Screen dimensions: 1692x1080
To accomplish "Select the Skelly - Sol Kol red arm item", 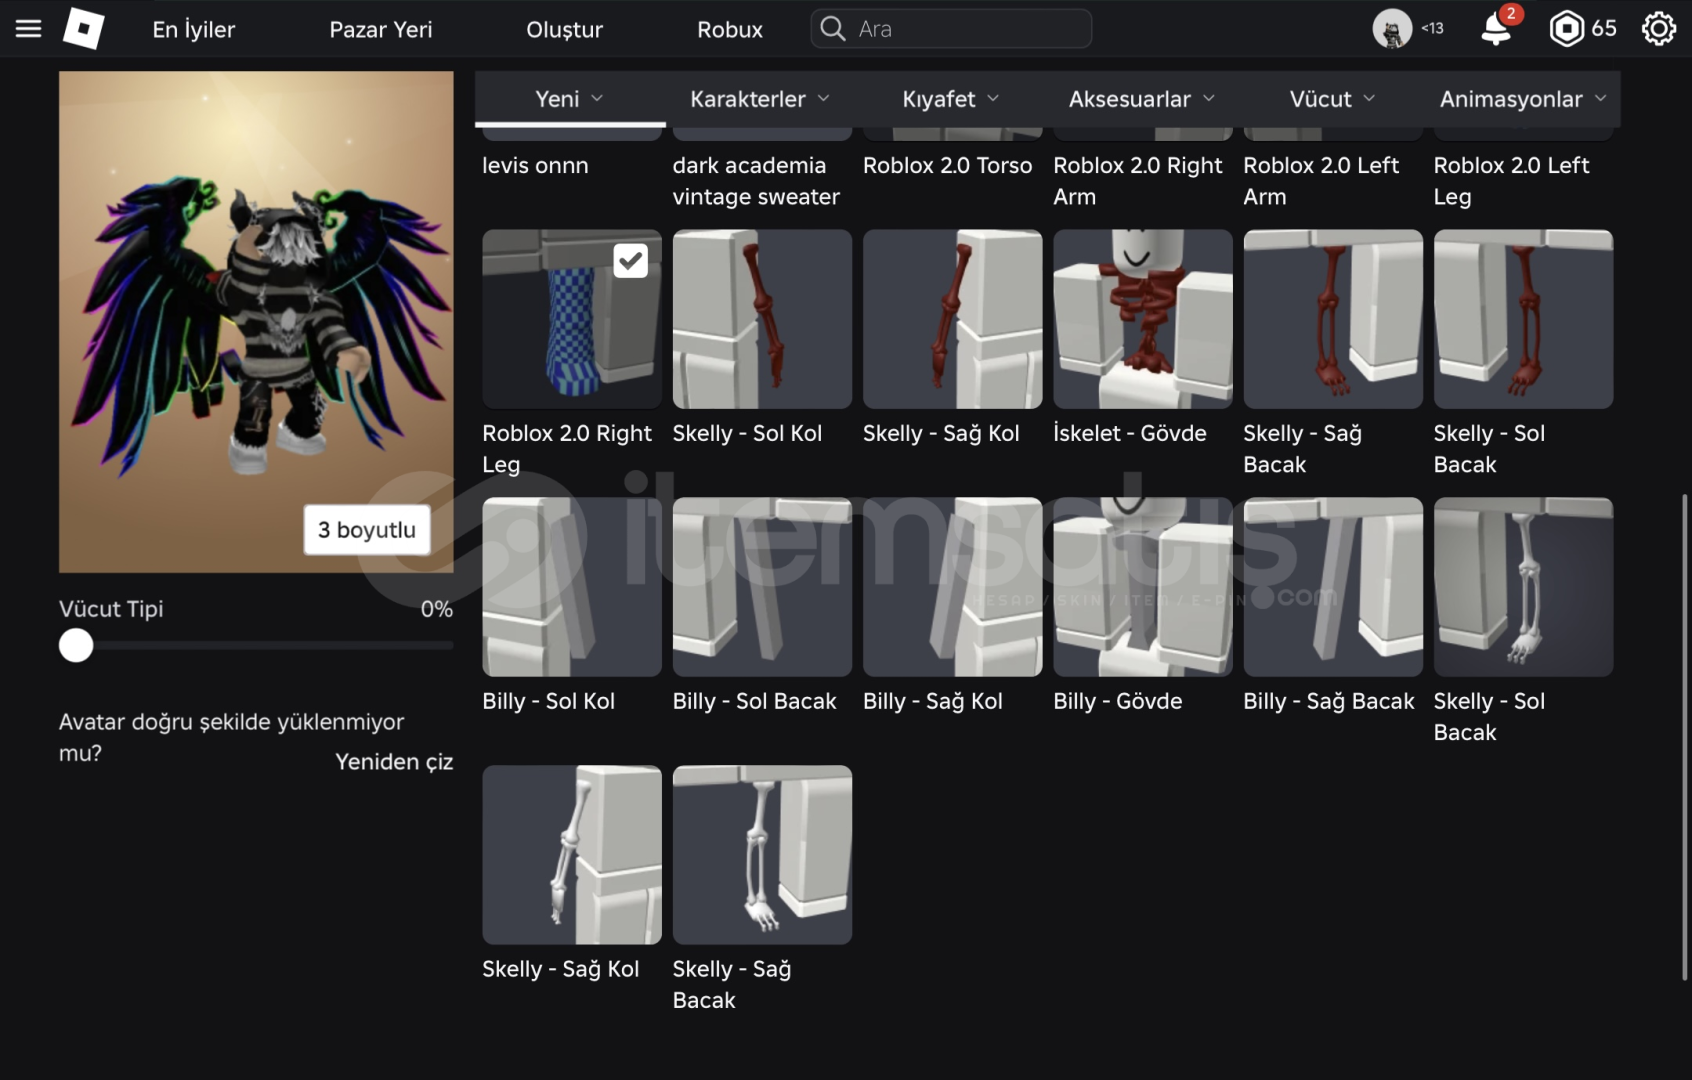I will click(762, 319).
